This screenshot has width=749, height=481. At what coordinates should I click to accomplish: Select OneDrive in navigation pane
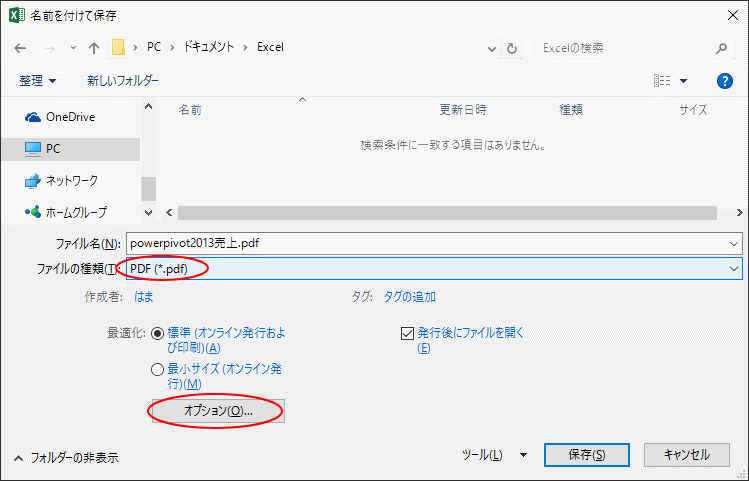(x=71, y=117)
